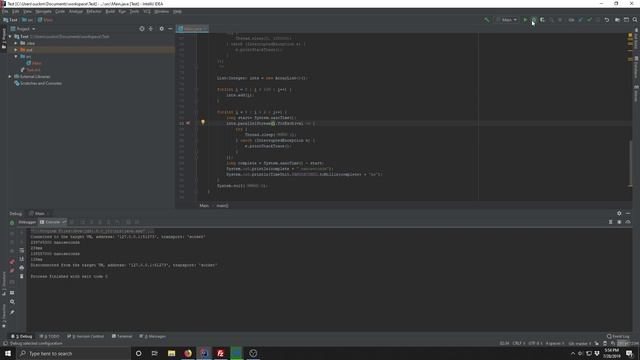
Task: Collapse the src folder
Action: coord(16,56)
